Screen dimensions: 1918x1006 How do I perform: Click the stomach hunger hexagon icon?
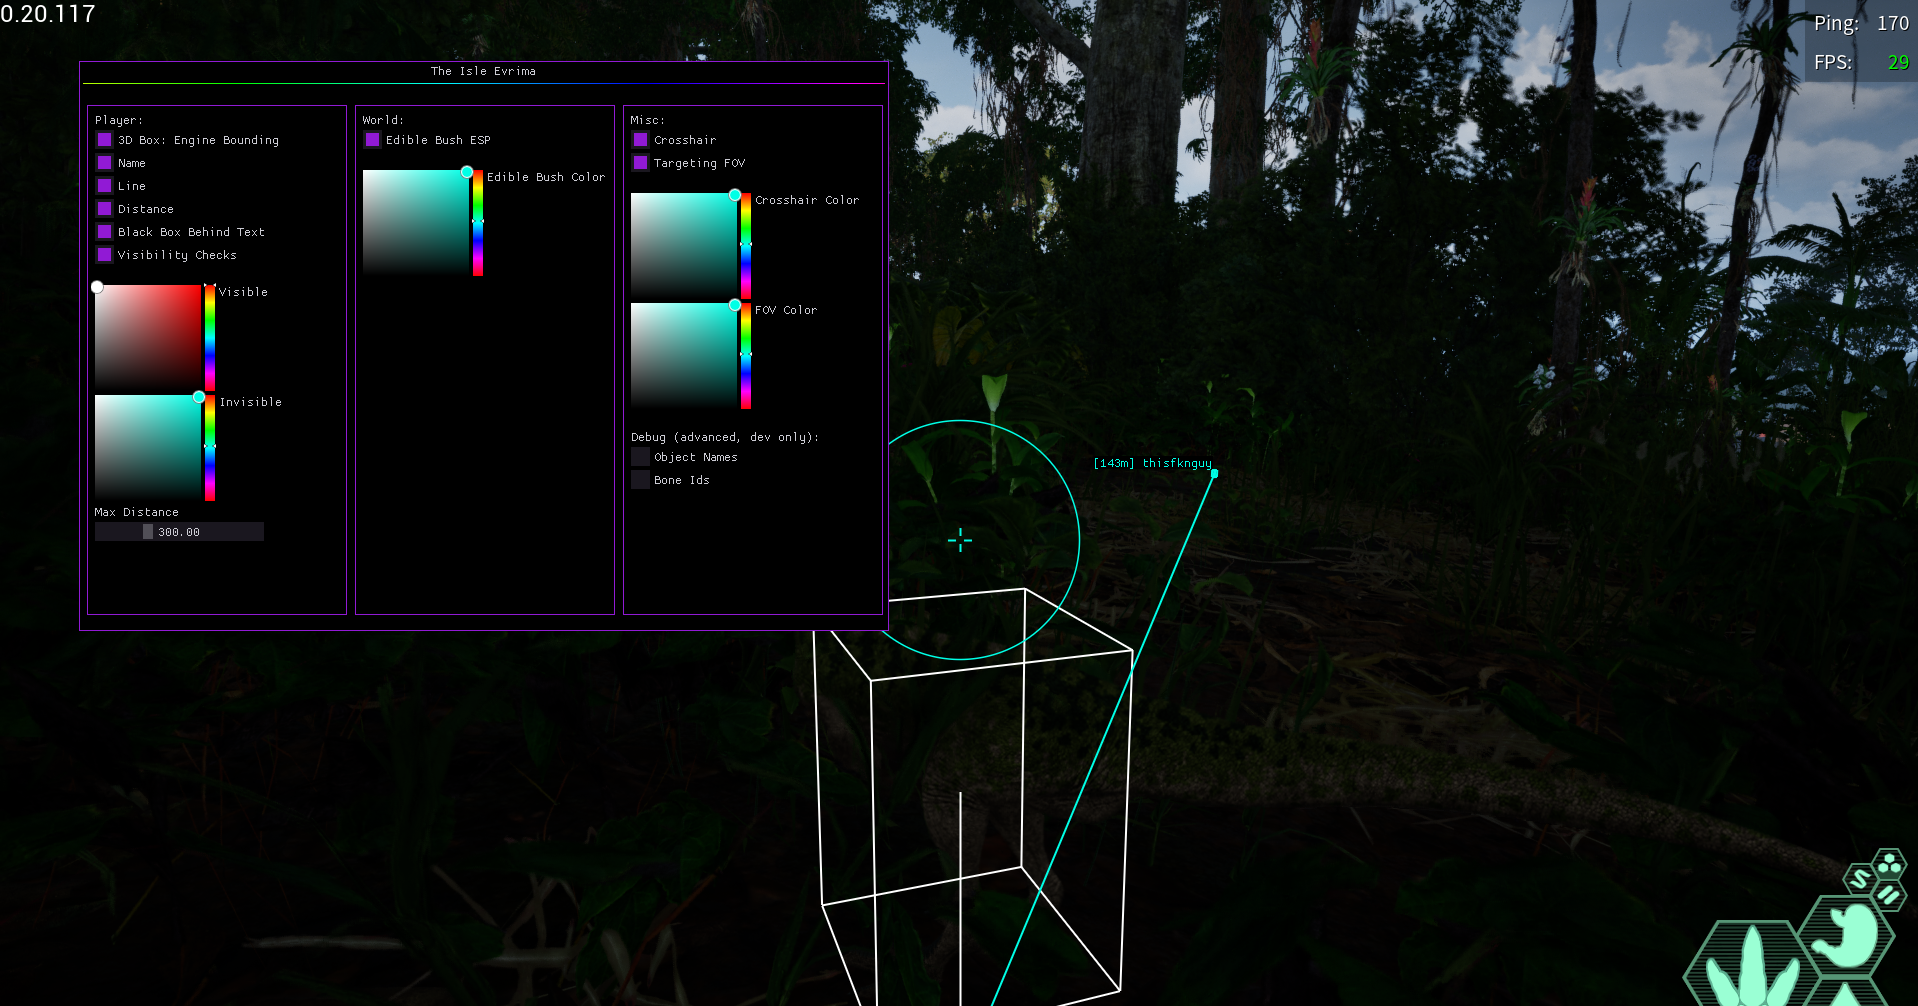(x=1846, y=937)
